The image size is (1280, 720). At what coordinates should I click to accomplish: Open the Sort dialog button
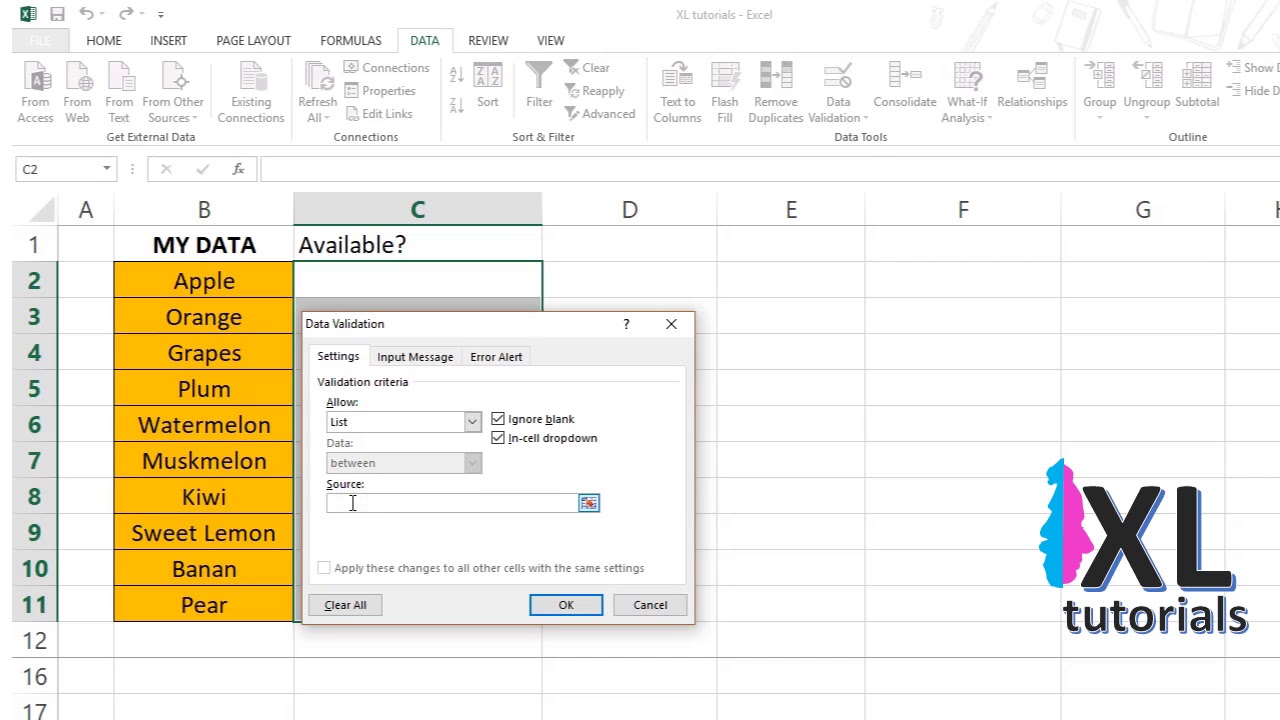488,86
